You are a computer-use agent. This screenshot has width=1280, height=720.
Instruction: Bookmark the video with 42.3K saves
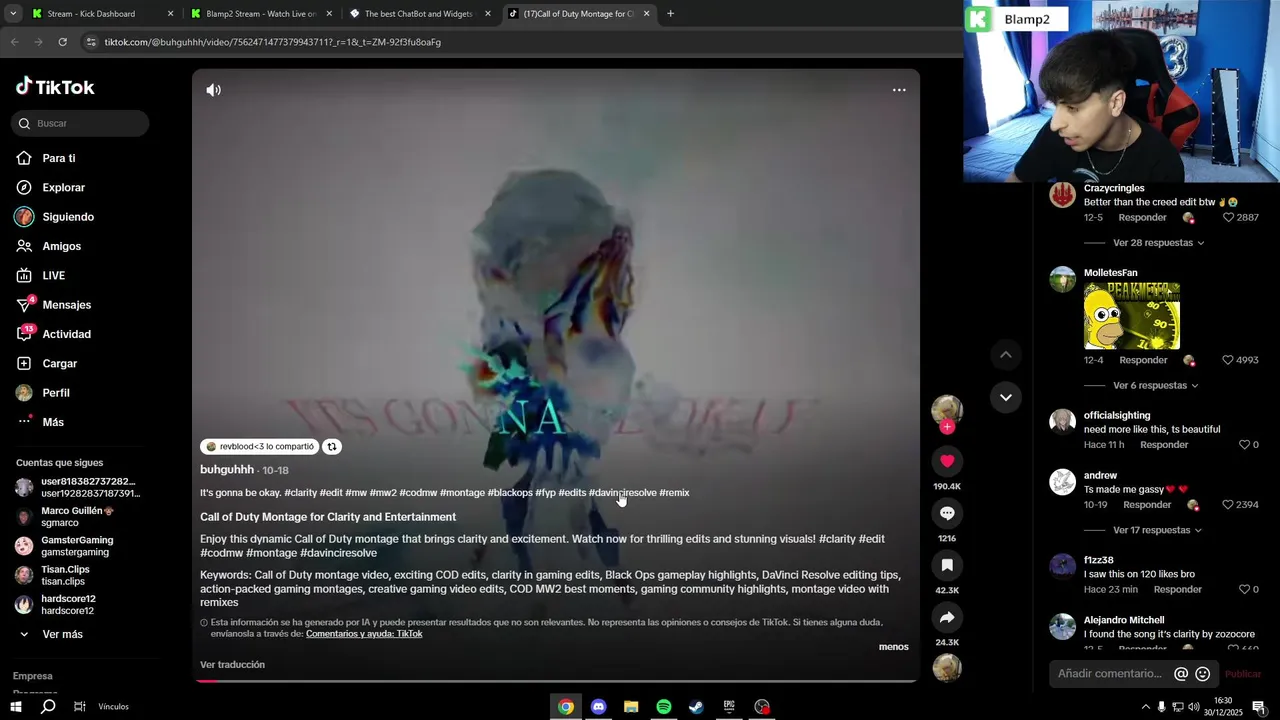point(947,565)
